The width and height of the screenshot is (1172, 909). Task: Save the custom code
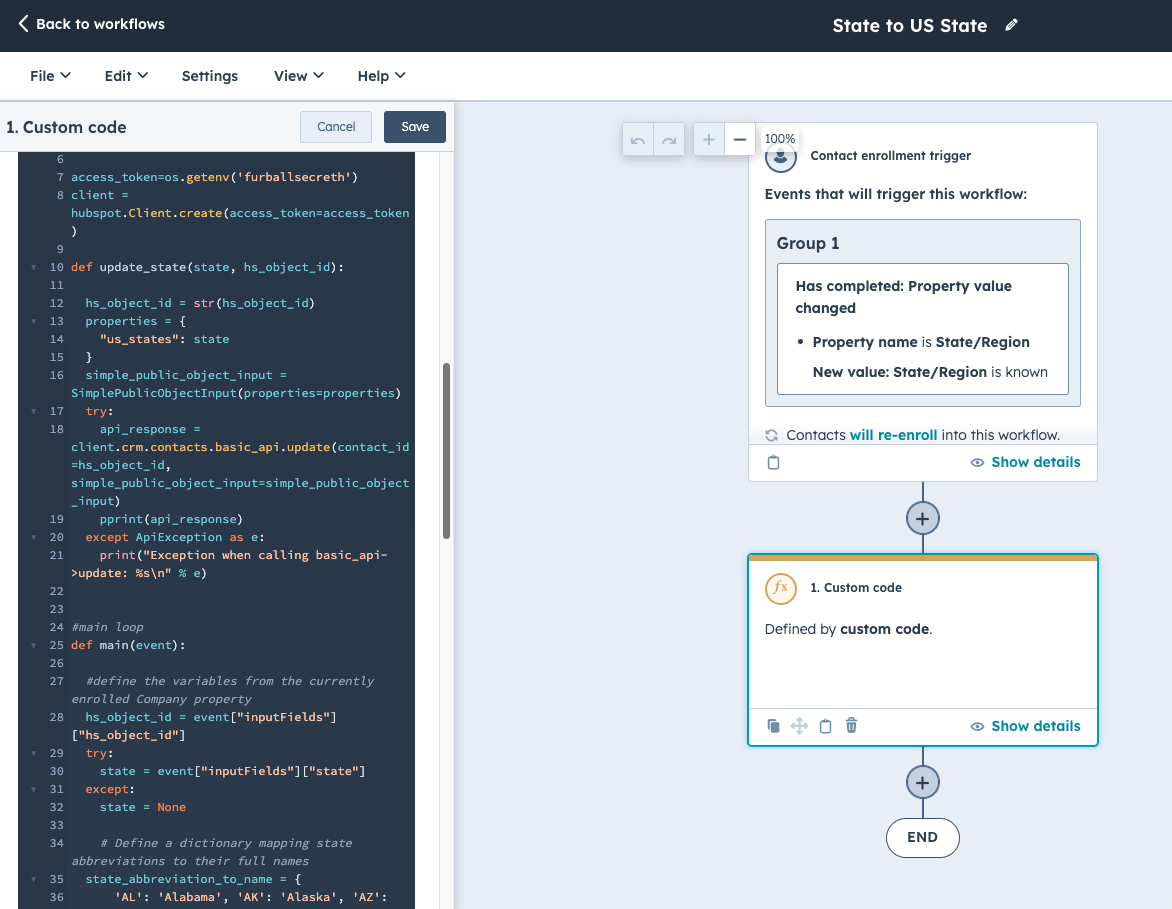[x=415, y=127]
